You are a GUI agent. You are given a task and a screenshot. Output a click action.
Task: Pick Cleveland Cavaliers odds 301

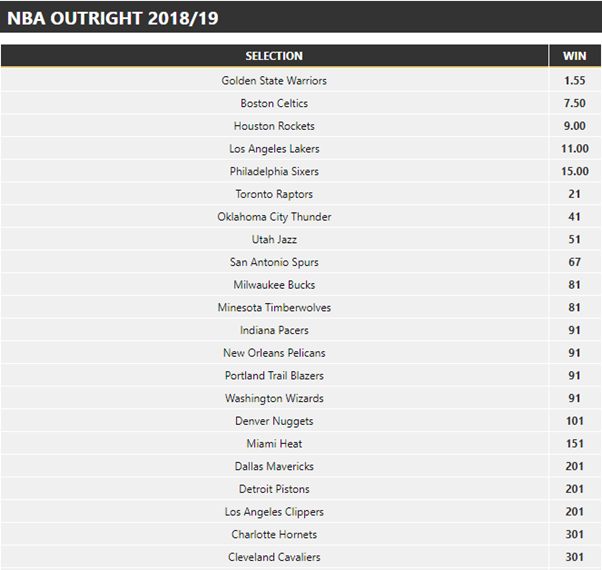(574, 557)
